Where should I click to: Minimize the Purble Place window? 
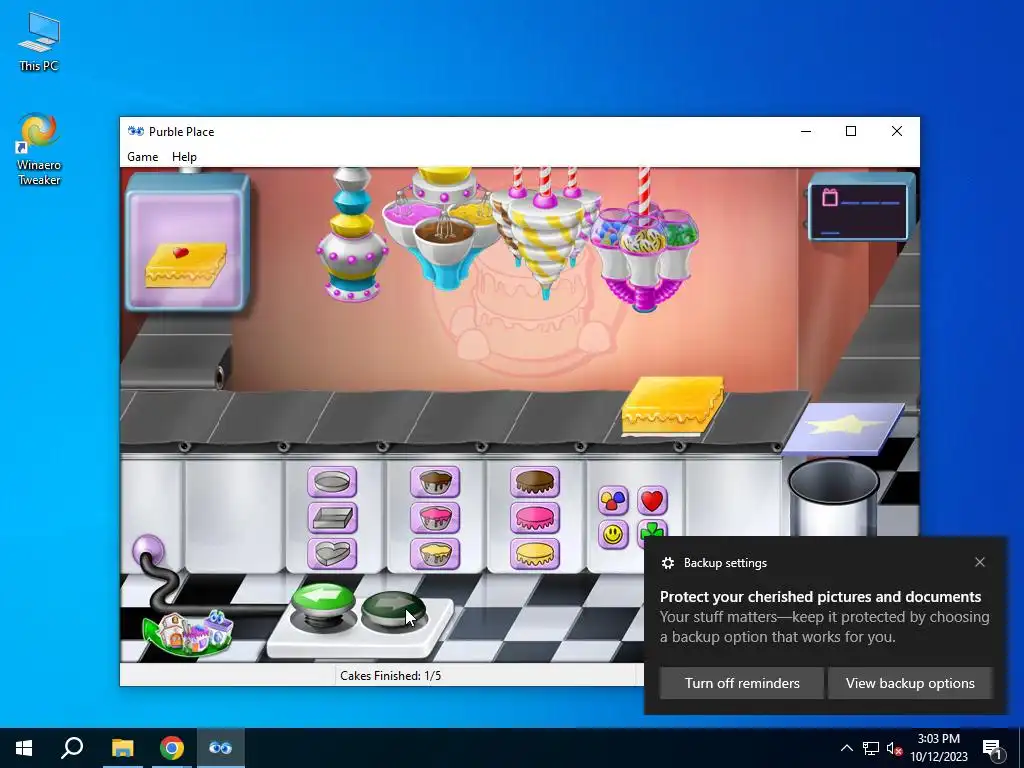(806, 131)
